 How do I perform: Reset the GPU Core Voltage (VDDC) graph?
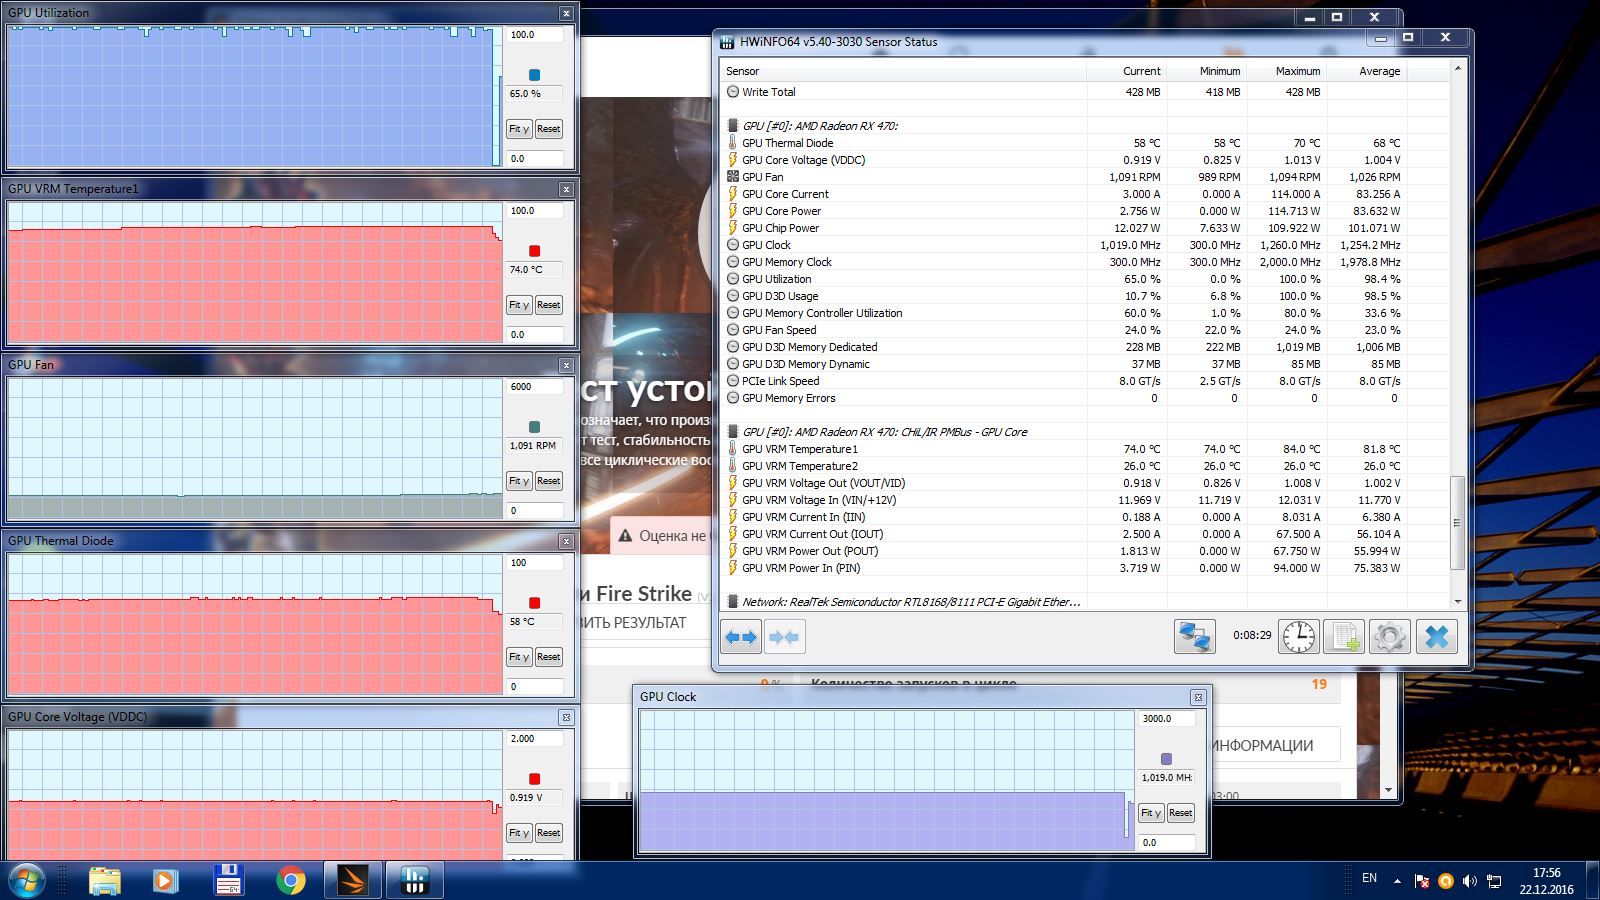[548, 833]
